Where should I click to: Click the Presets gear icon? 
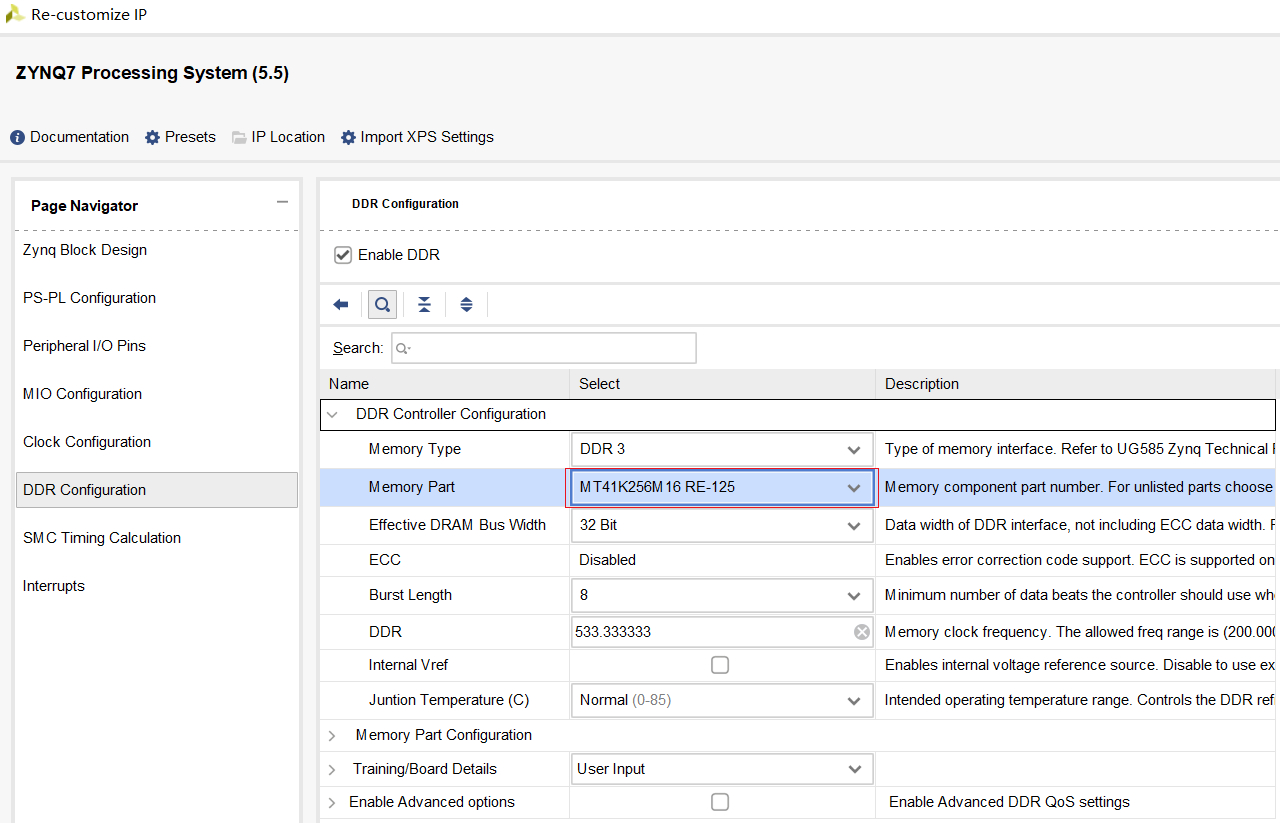(x=152, y=137)
